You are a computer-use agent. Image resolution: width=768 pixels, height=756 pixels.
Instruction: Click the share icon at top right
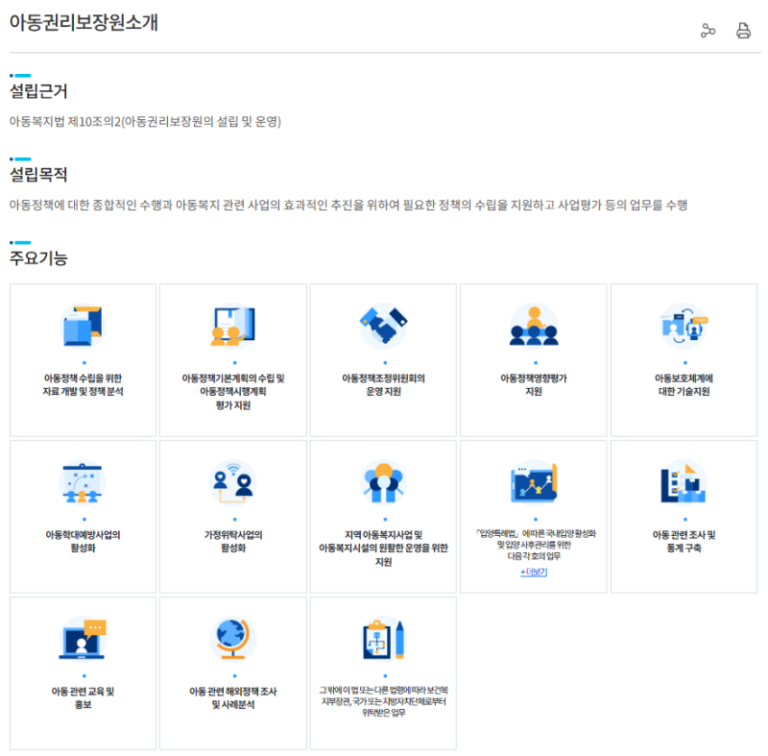(x=708, y=31)
